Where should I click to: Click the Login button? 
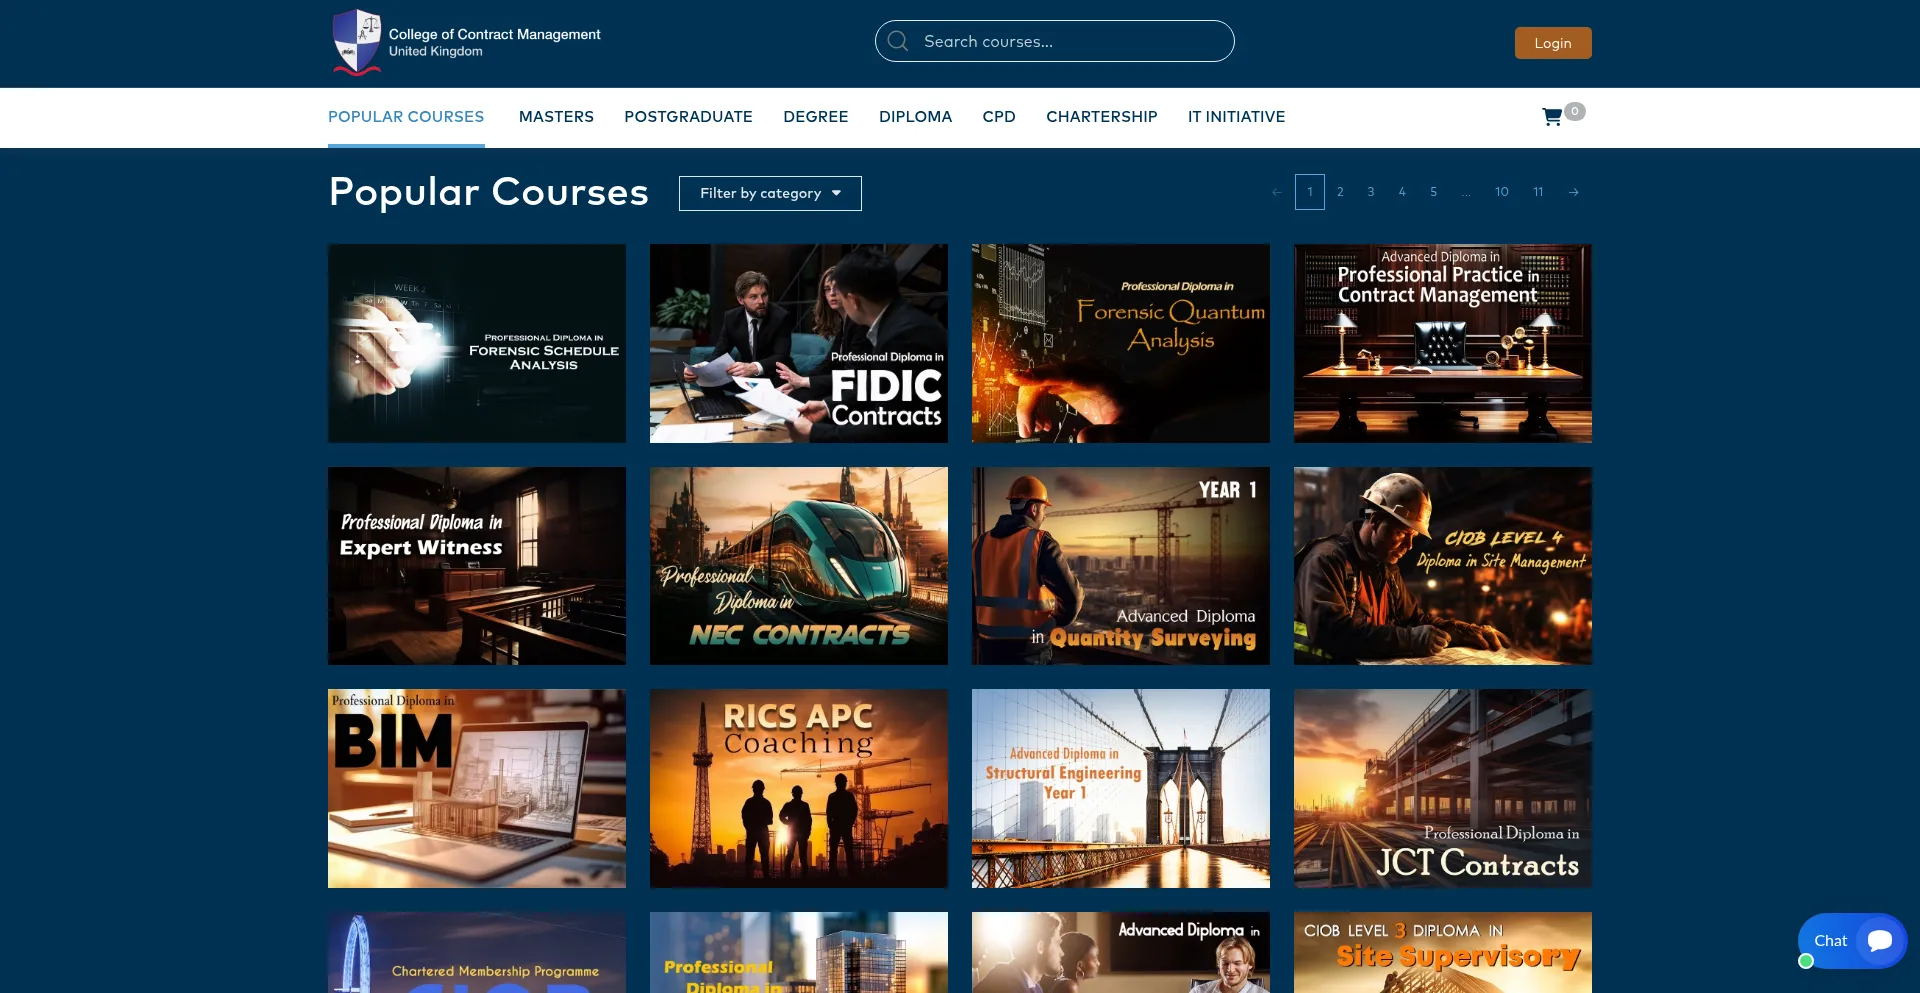click(x=1552, y=43)
